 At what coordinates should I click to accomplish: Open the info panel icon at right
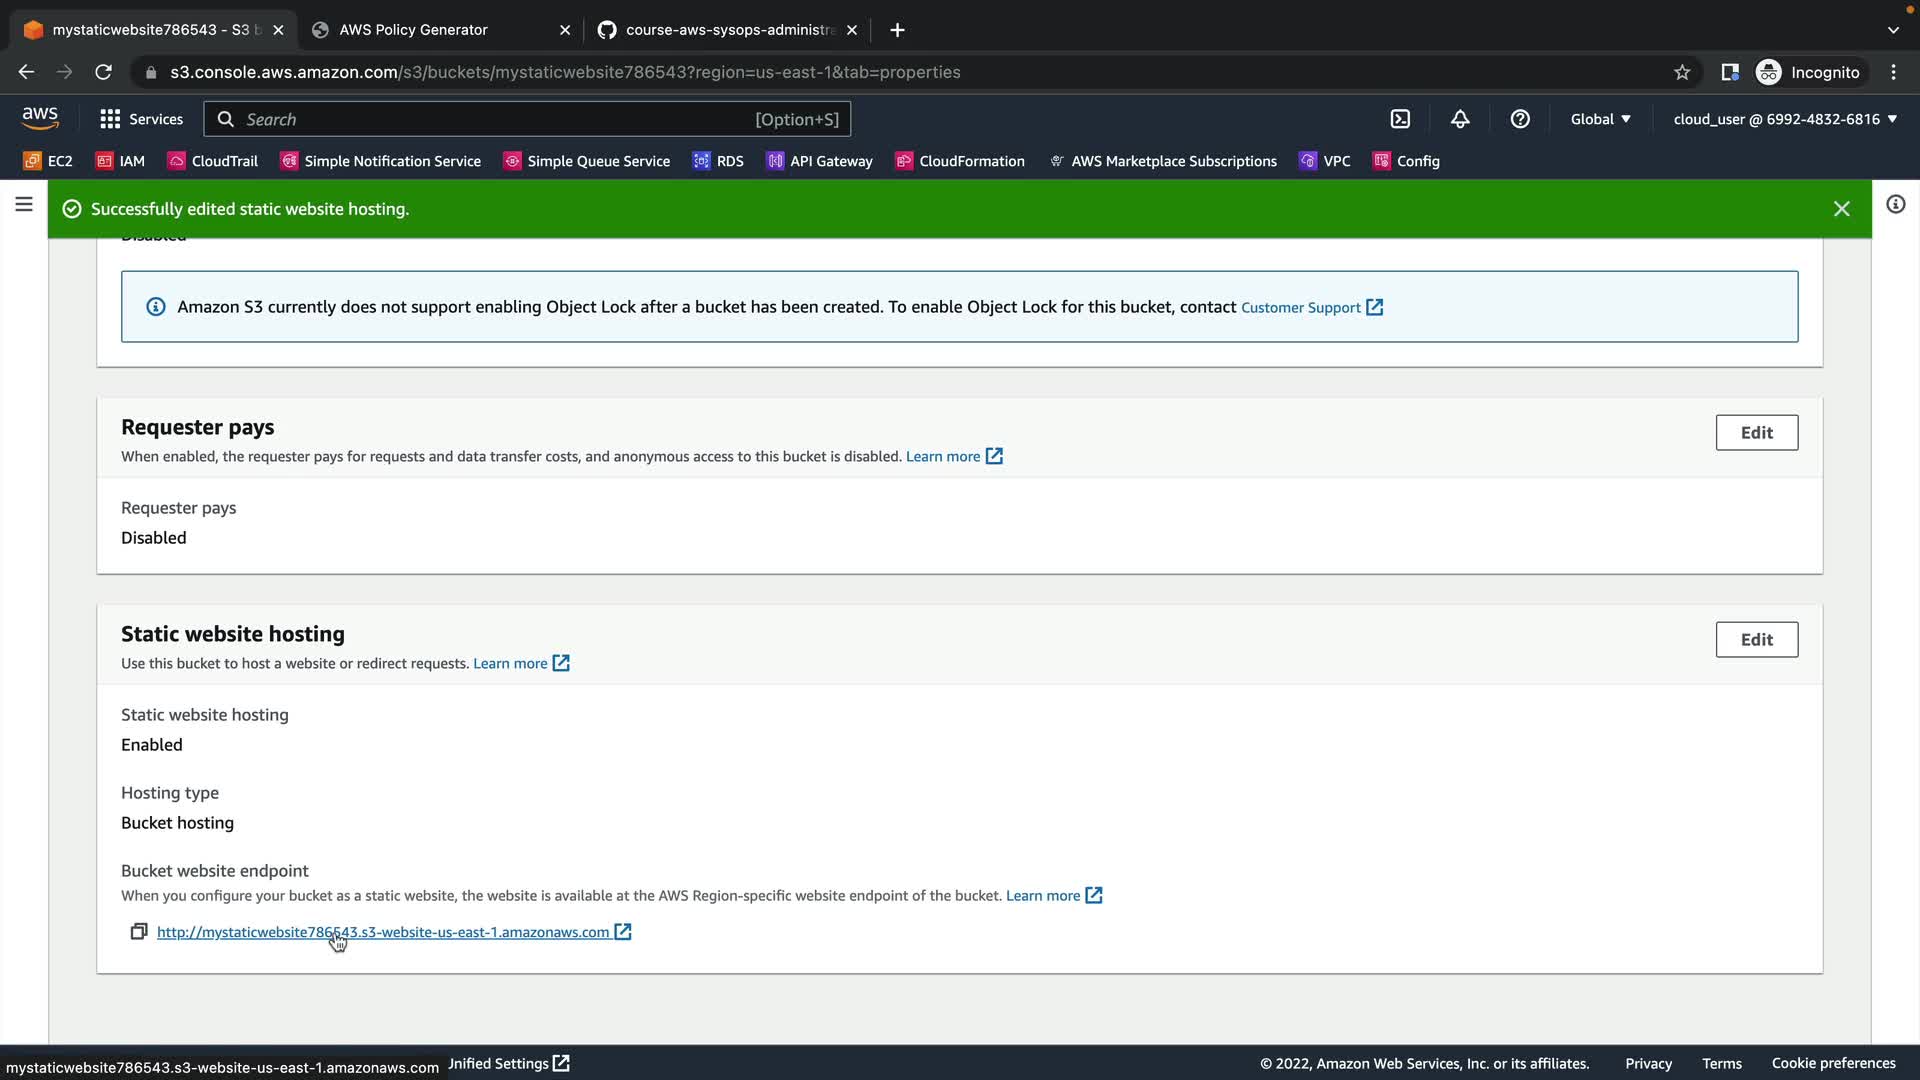click(x=1895, y=205)
